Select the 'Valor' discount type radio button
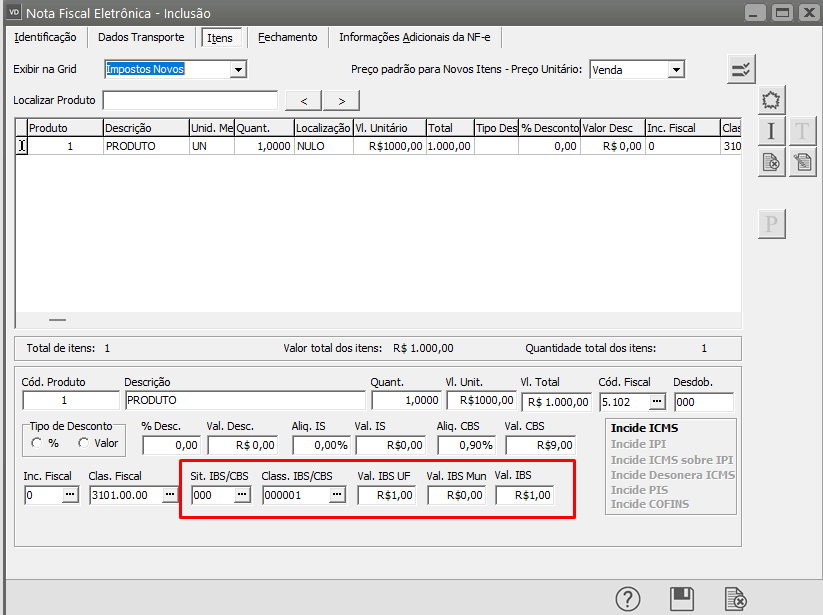 84,443
